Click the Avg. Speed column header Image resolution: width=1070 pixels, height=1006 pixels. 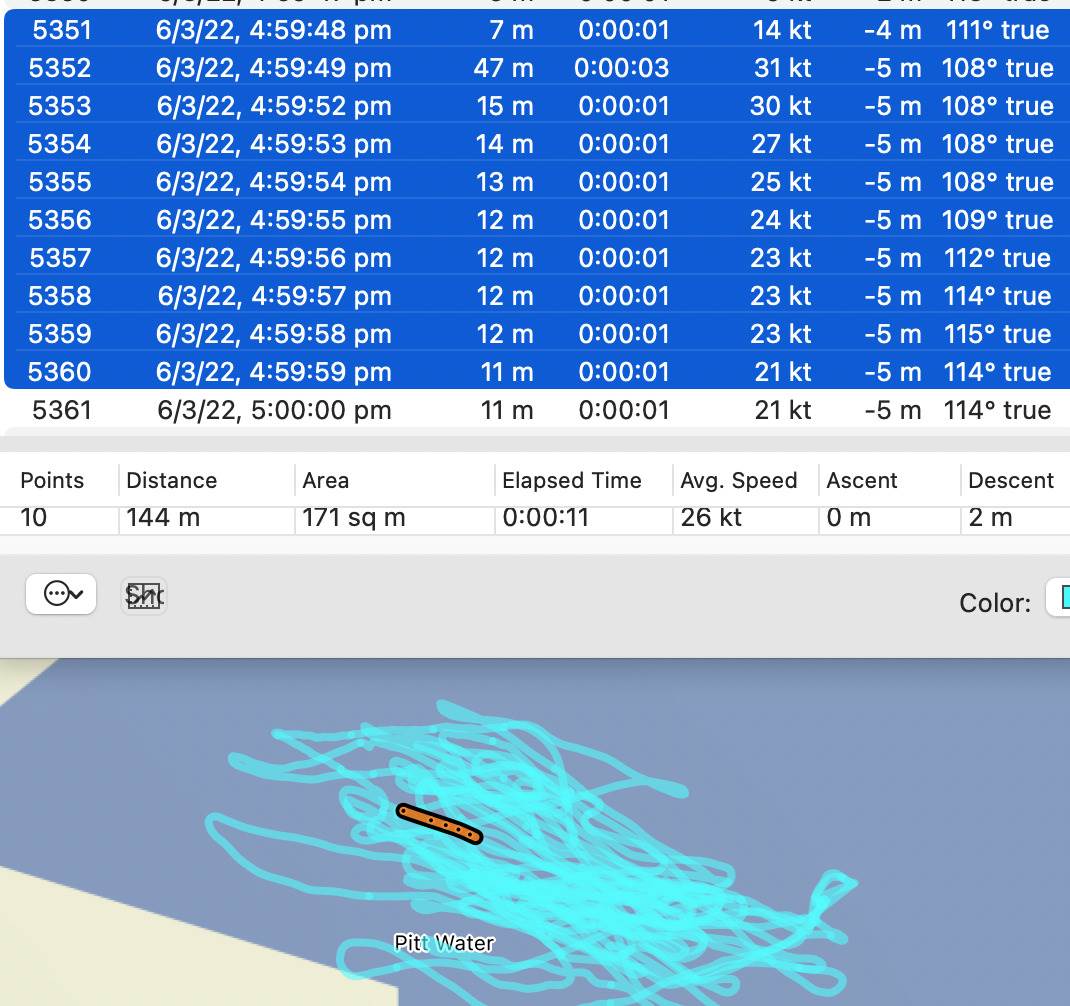pos(739,480)
